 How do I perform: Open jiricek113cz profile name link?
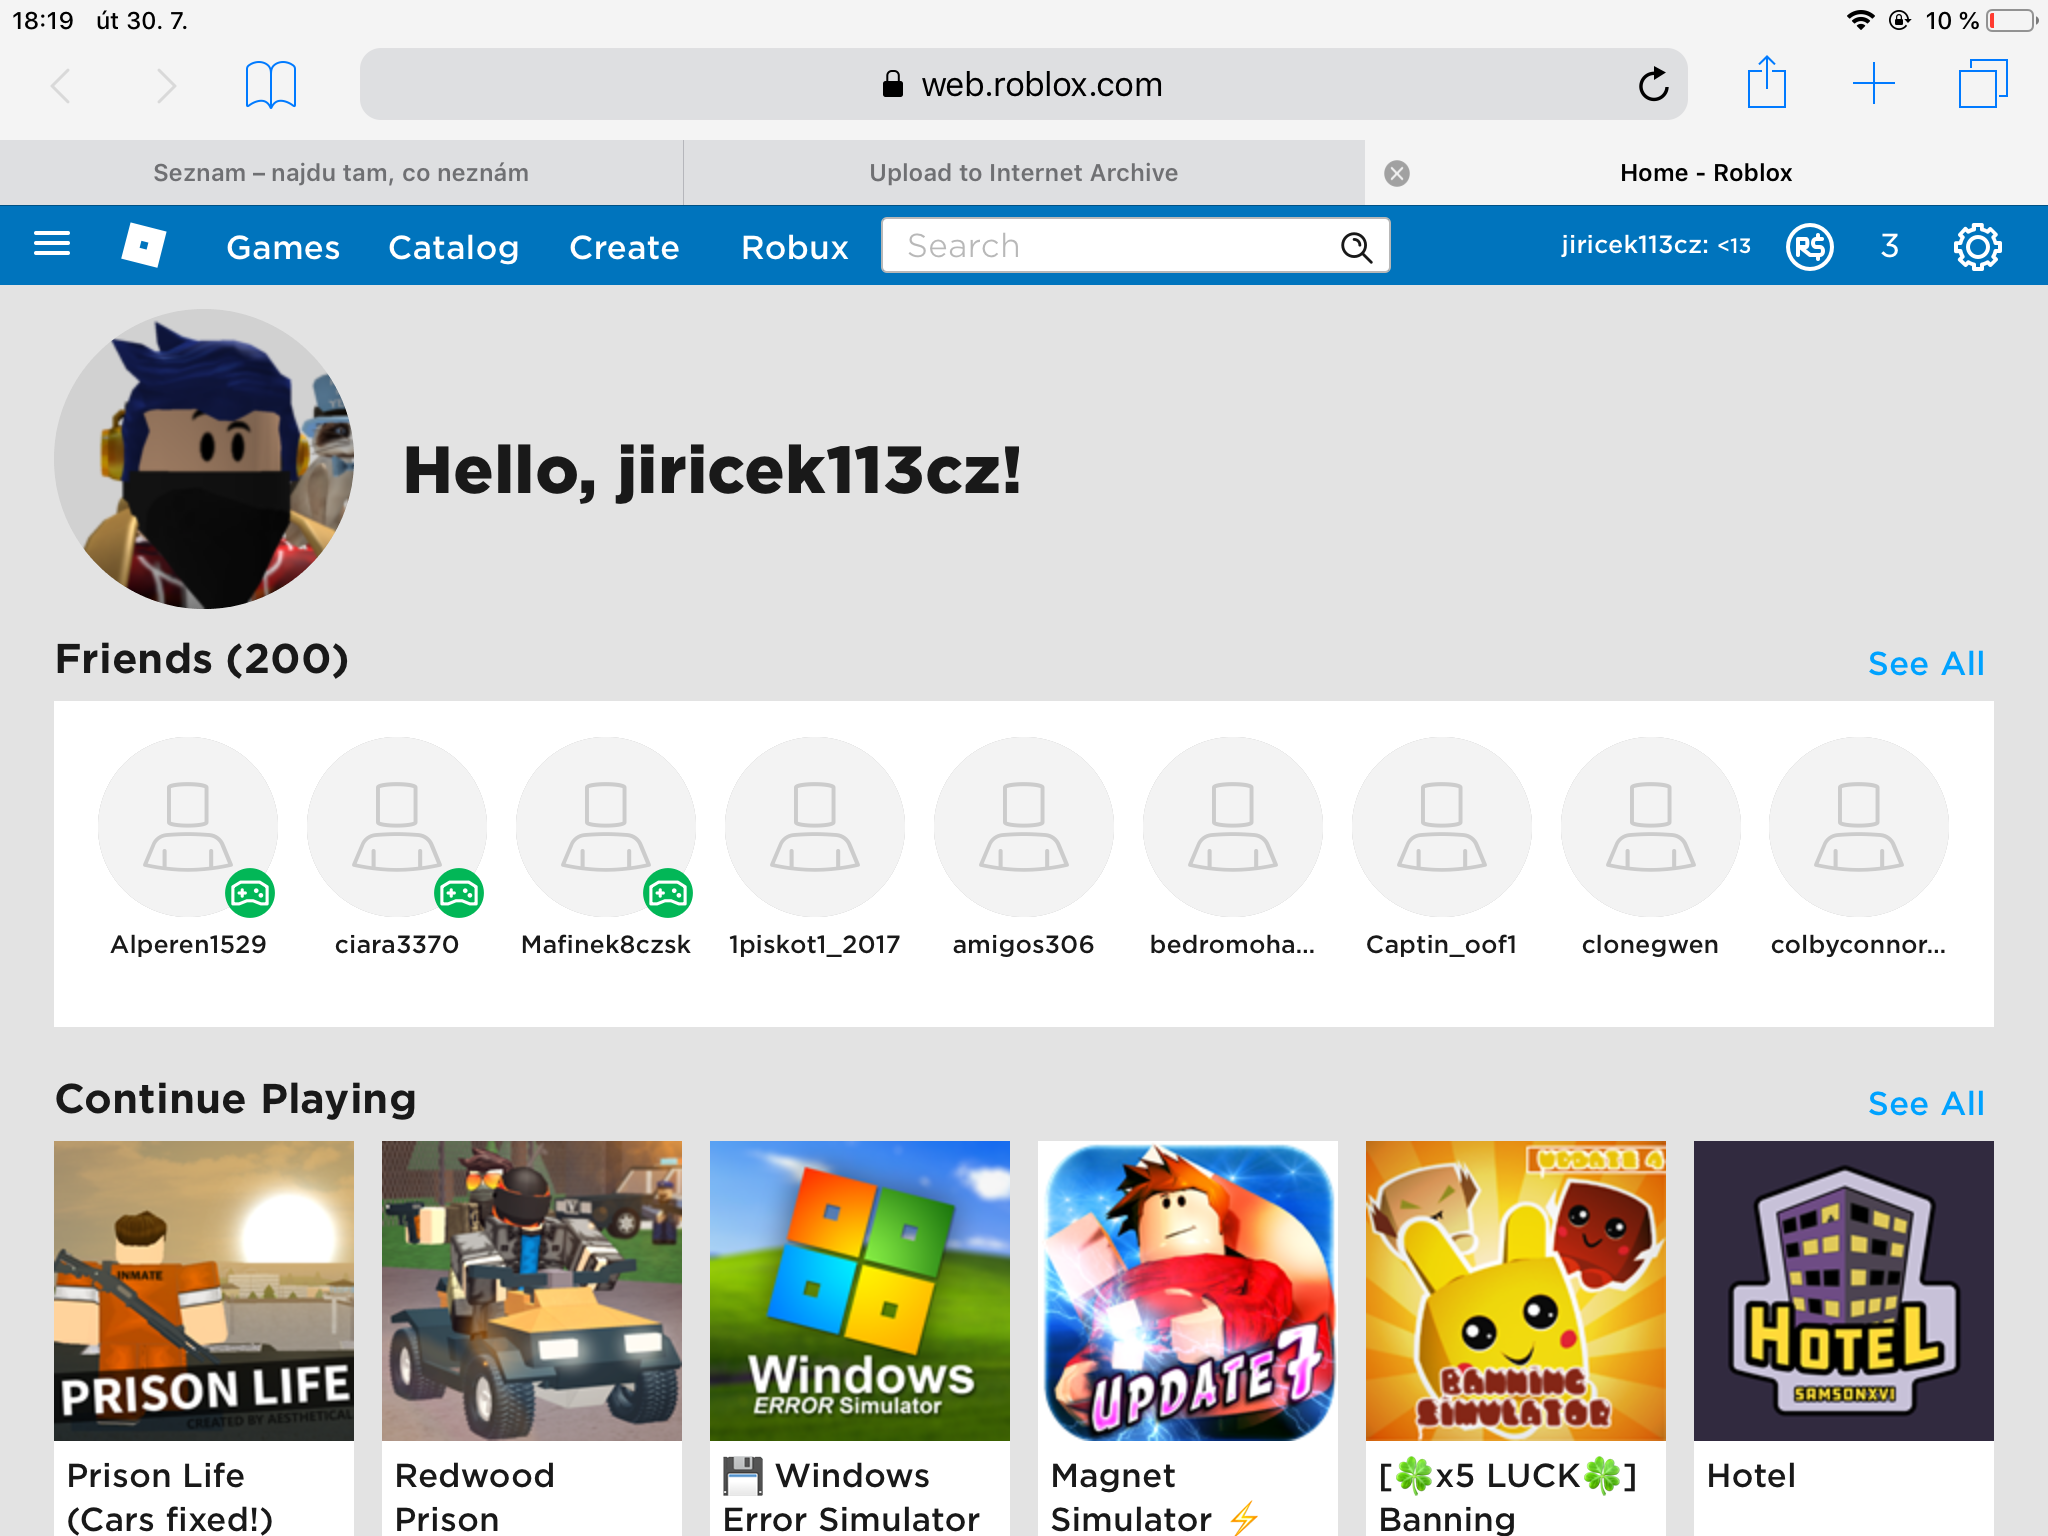tap(1656, 245)
